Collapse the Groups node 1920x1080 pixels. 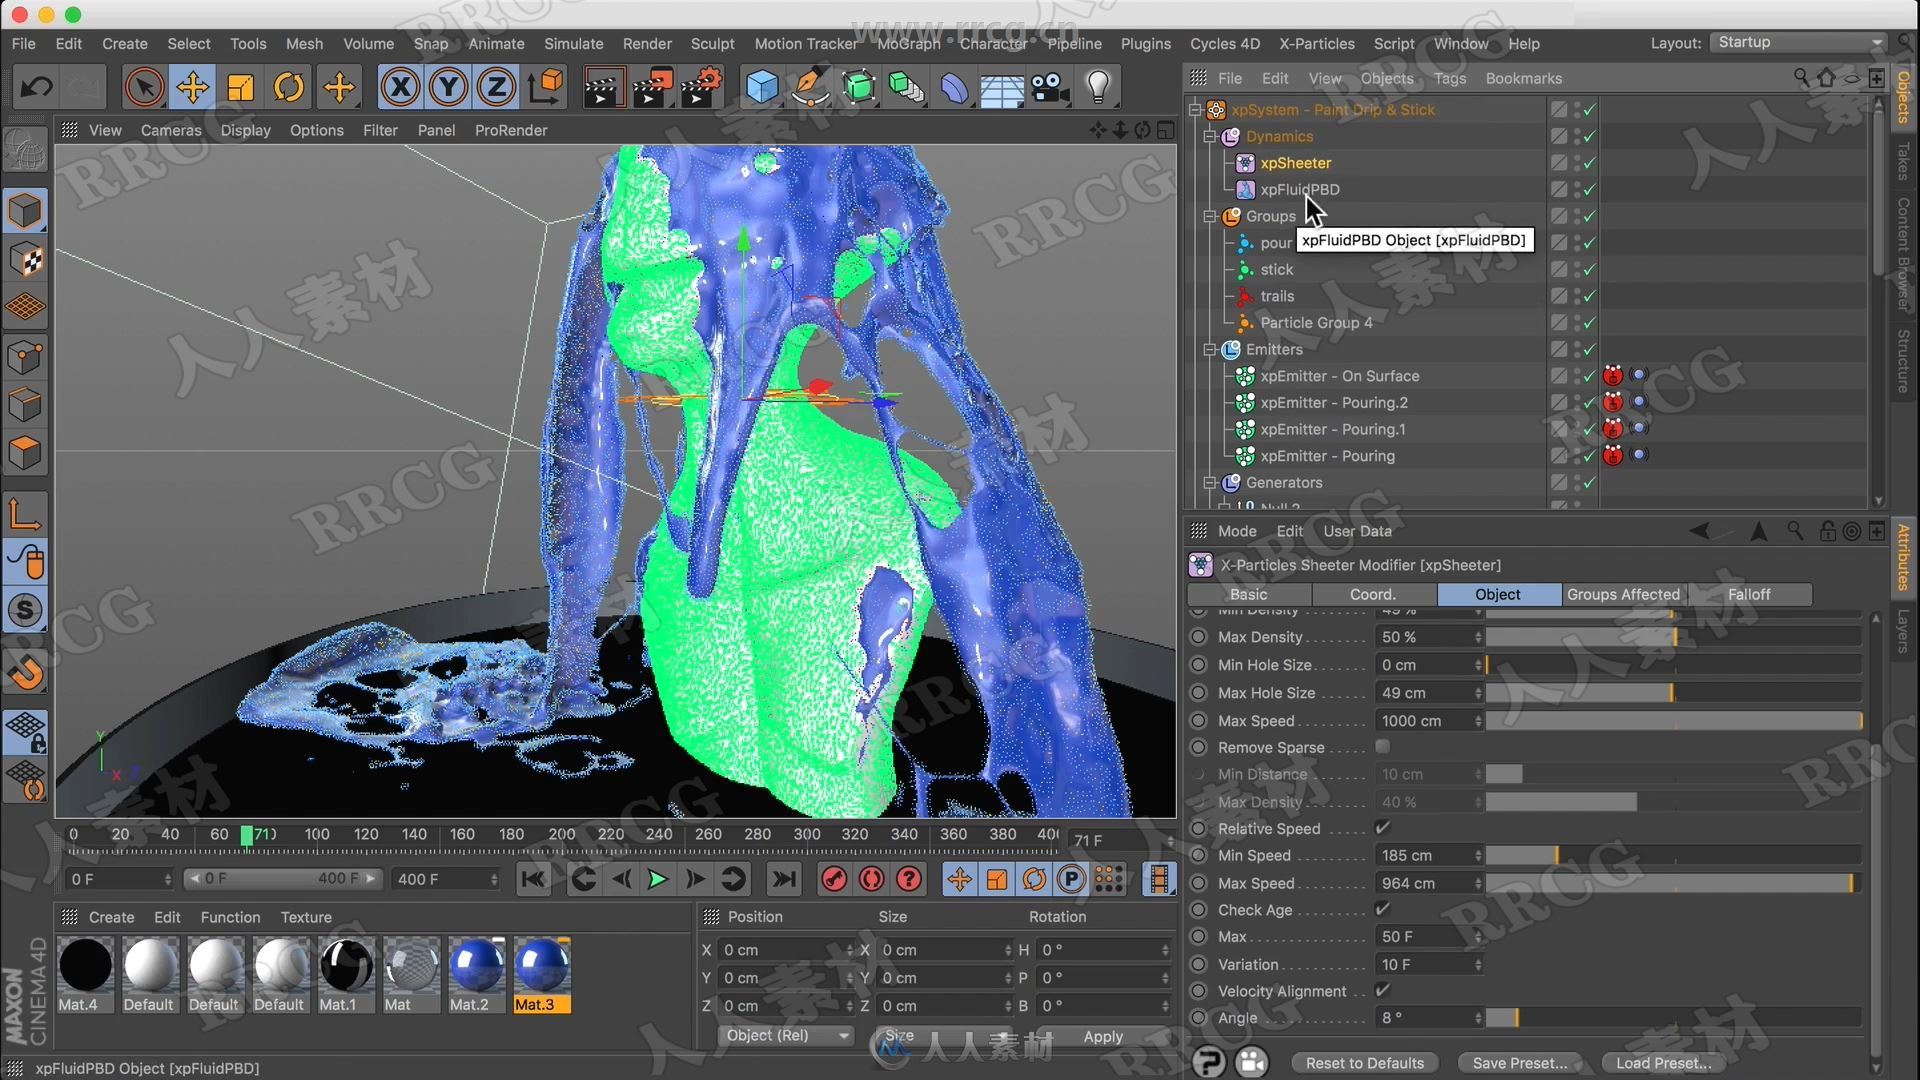(x=1210, y=216)
